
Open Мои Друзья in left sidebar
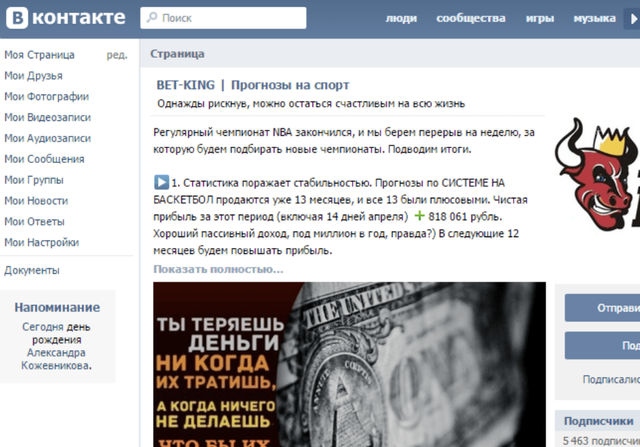coord(33,76)
